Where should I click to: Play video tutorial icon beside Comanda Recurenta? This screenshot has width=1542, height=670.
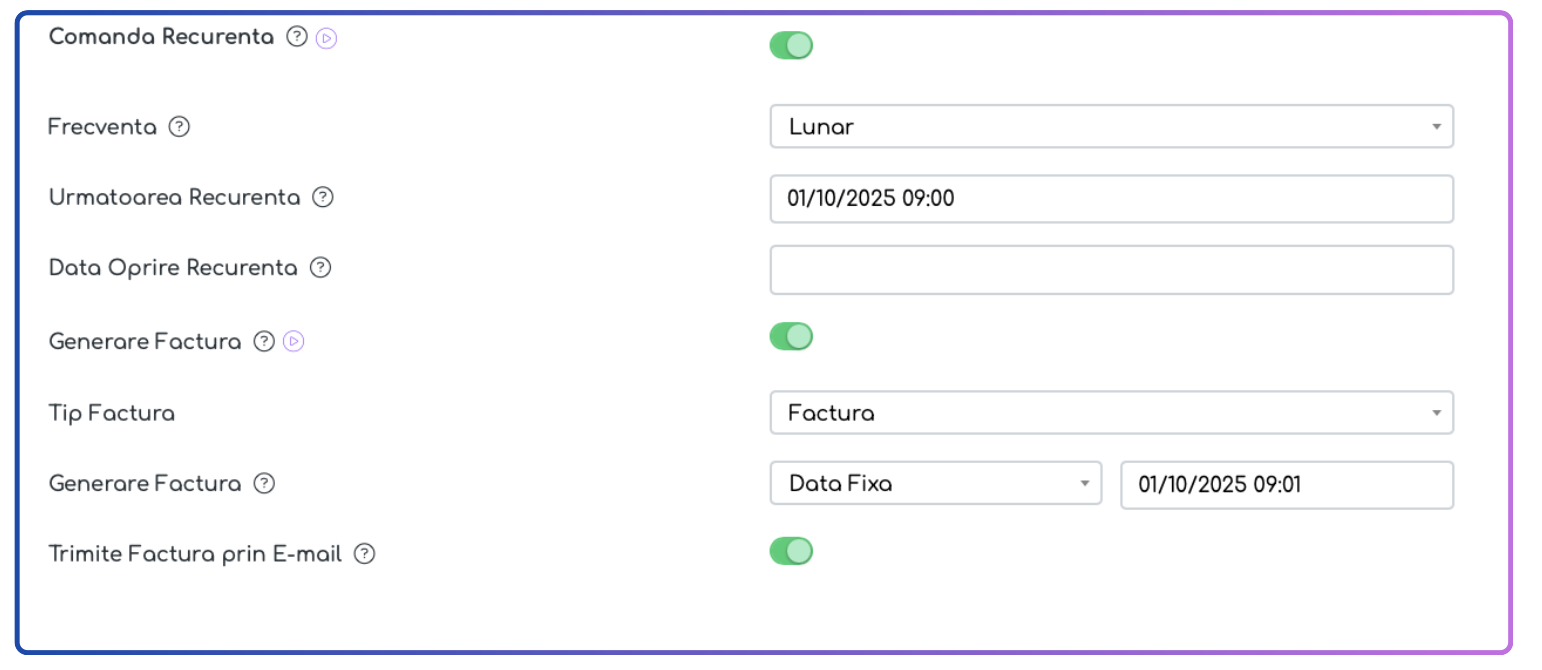[326, 38]
